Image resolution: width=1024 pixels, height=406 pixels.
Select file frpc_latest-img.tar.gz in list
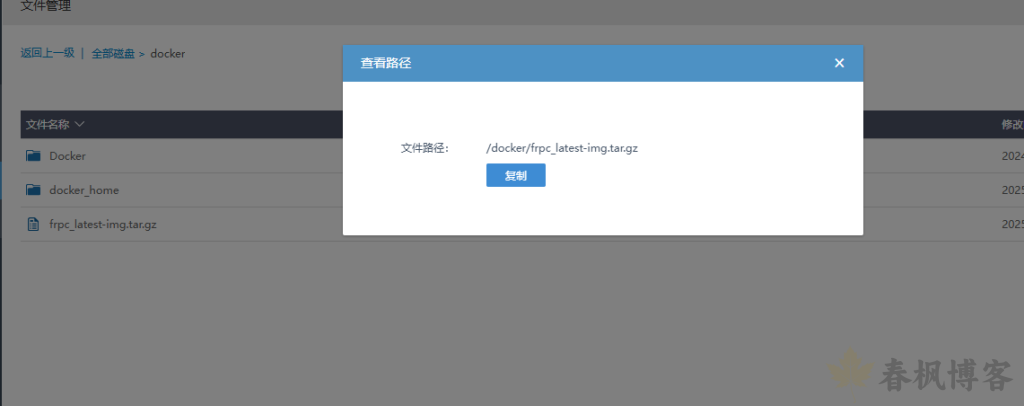[x=103, y=225]
